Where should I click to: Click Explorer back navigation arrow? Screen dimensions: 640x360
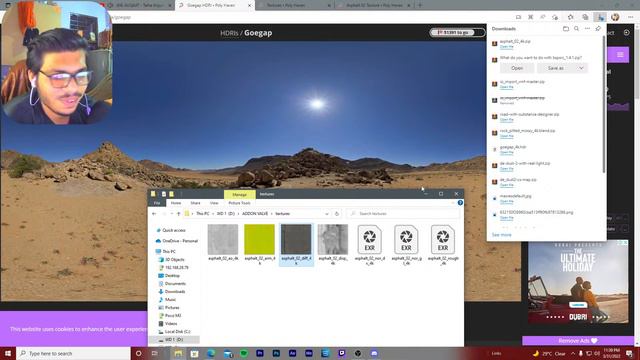coord(154,214)
